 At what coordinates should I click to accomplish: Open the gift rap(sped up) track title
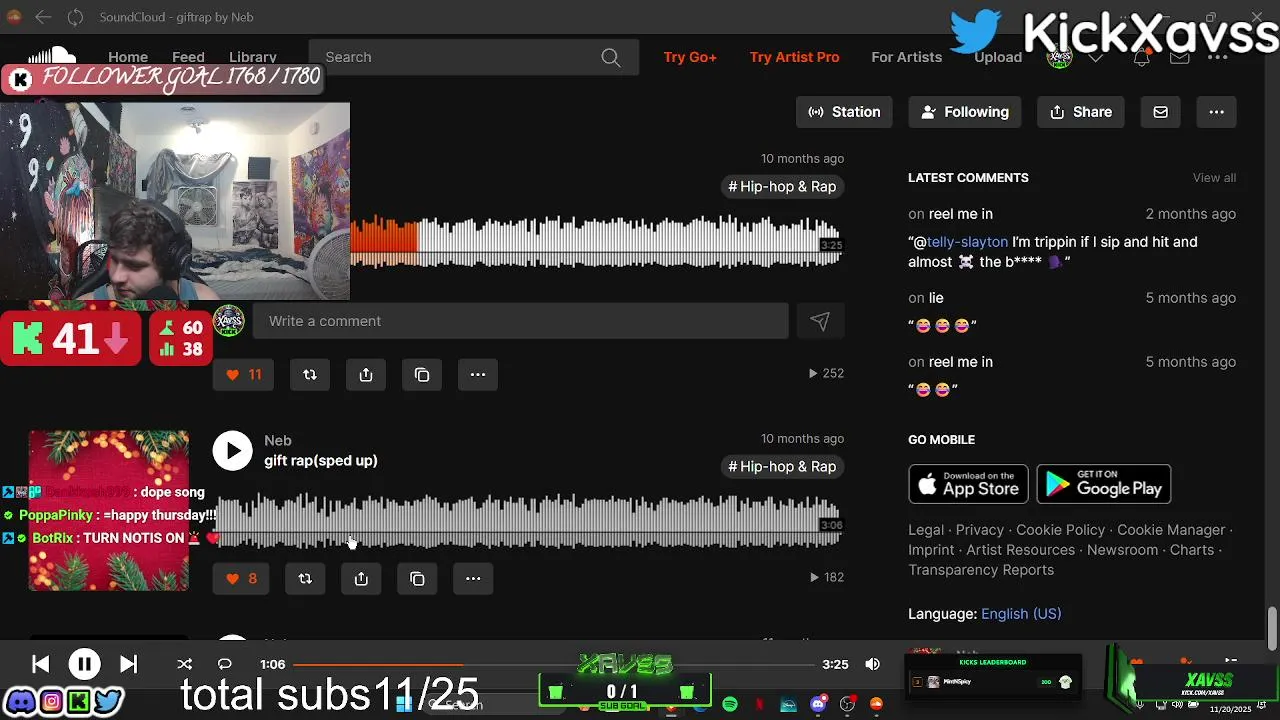(x=321, y=461)
